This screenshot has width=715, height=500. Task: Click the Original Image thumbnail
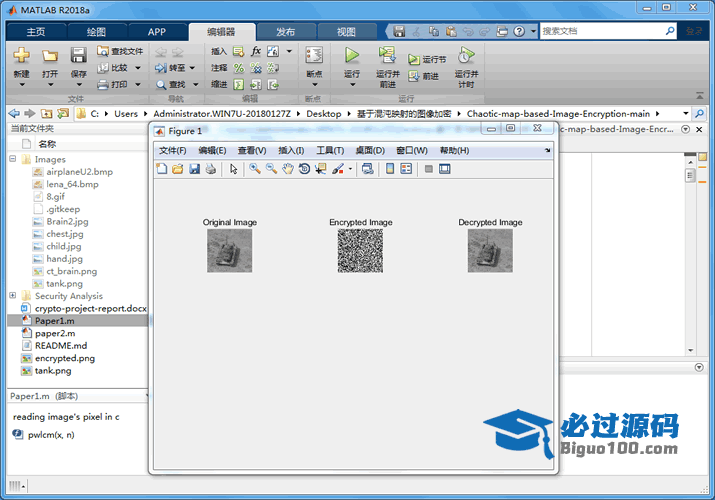[229, 251]
